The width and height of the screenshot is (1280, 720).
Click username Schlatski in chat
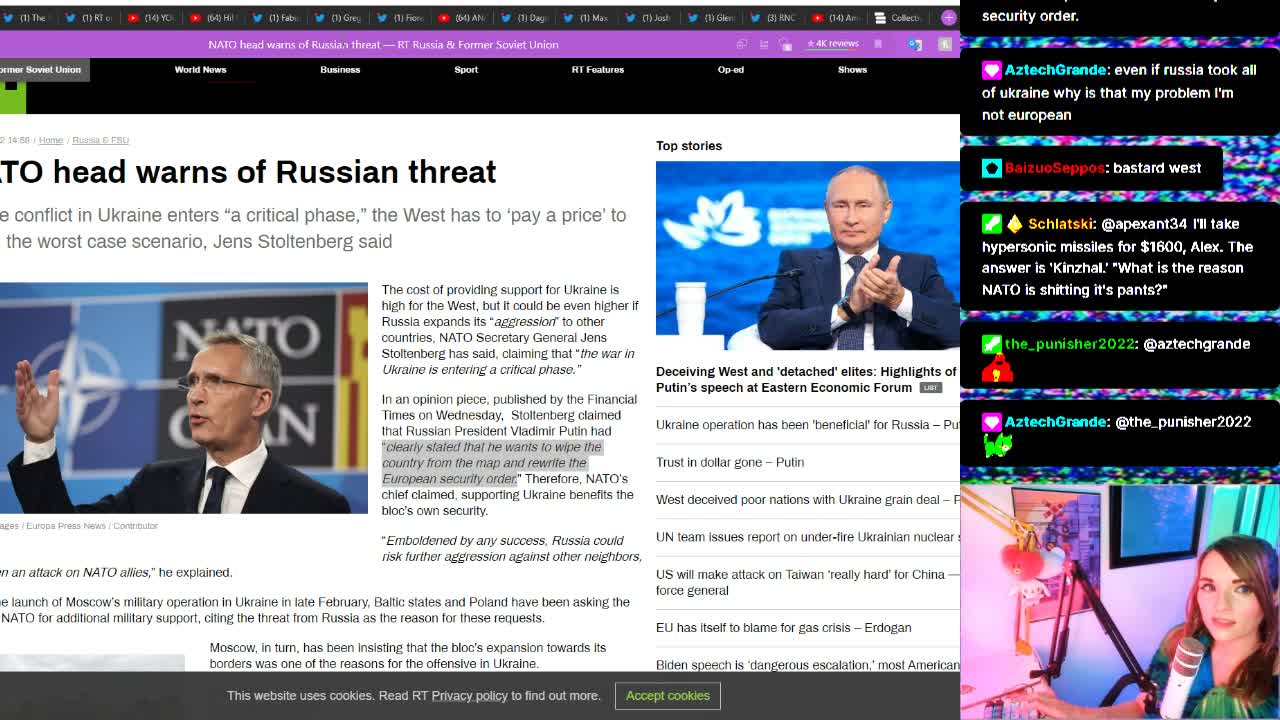coord(1060,224)
